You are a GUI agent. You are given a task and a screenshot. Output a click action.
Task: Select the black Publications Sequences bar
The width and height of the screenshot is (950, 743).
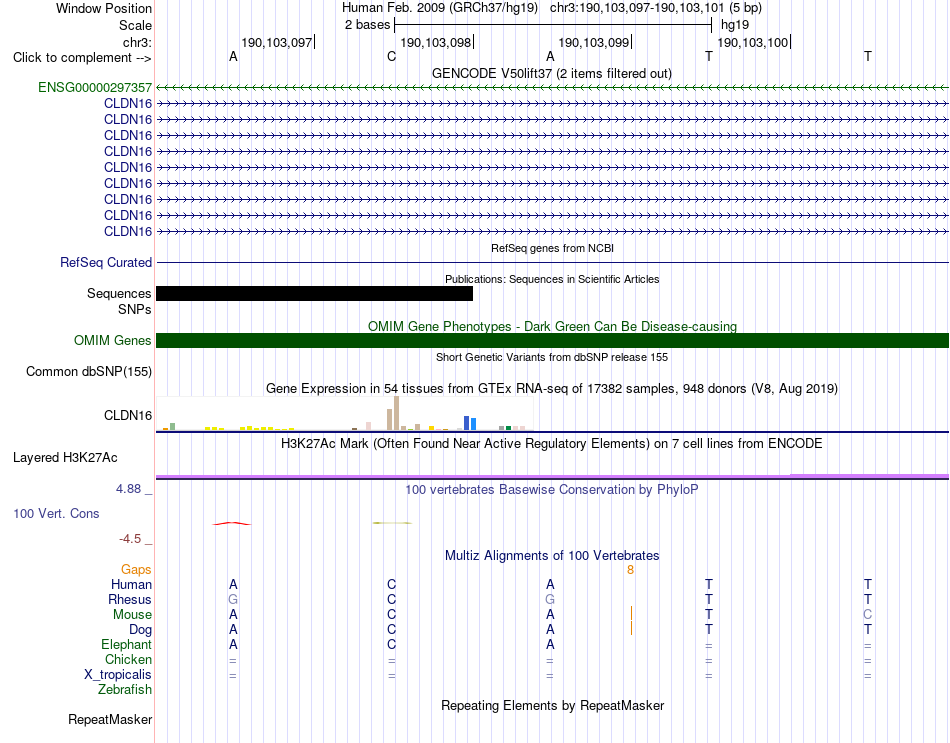point(314,293)
